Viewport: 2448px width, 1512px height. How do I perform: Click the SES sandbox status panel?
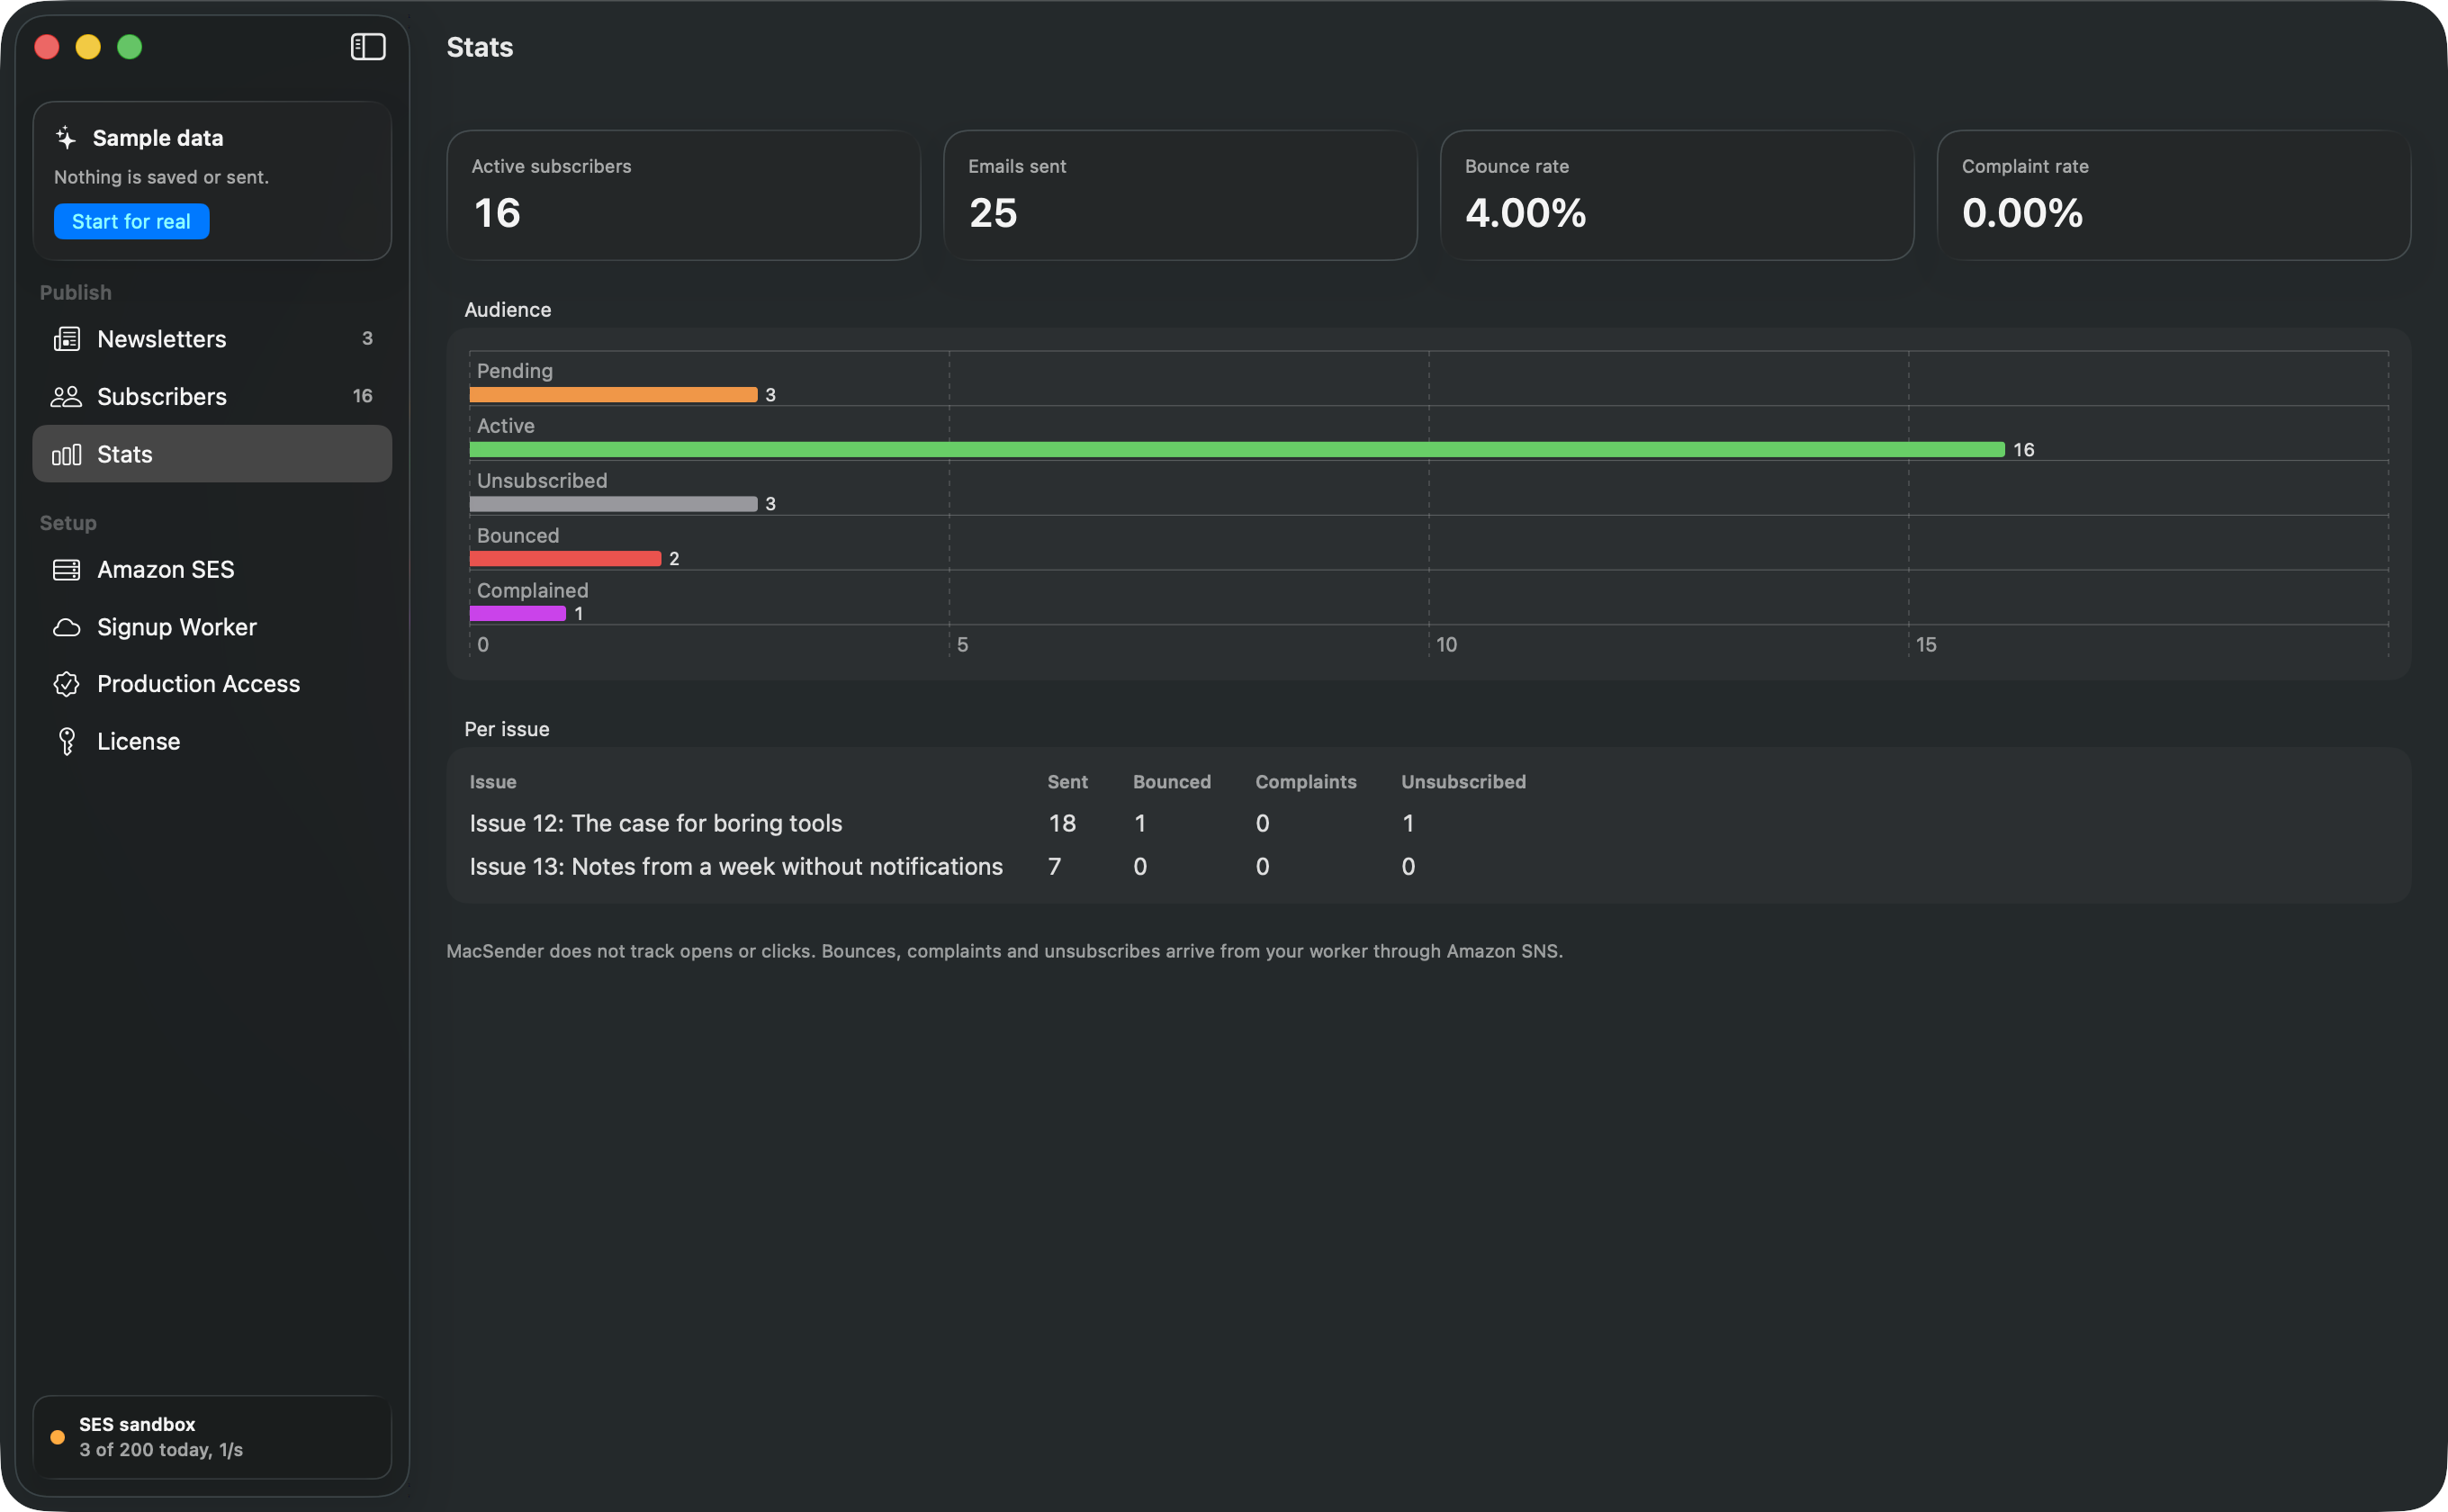(x=212, y=1437)
